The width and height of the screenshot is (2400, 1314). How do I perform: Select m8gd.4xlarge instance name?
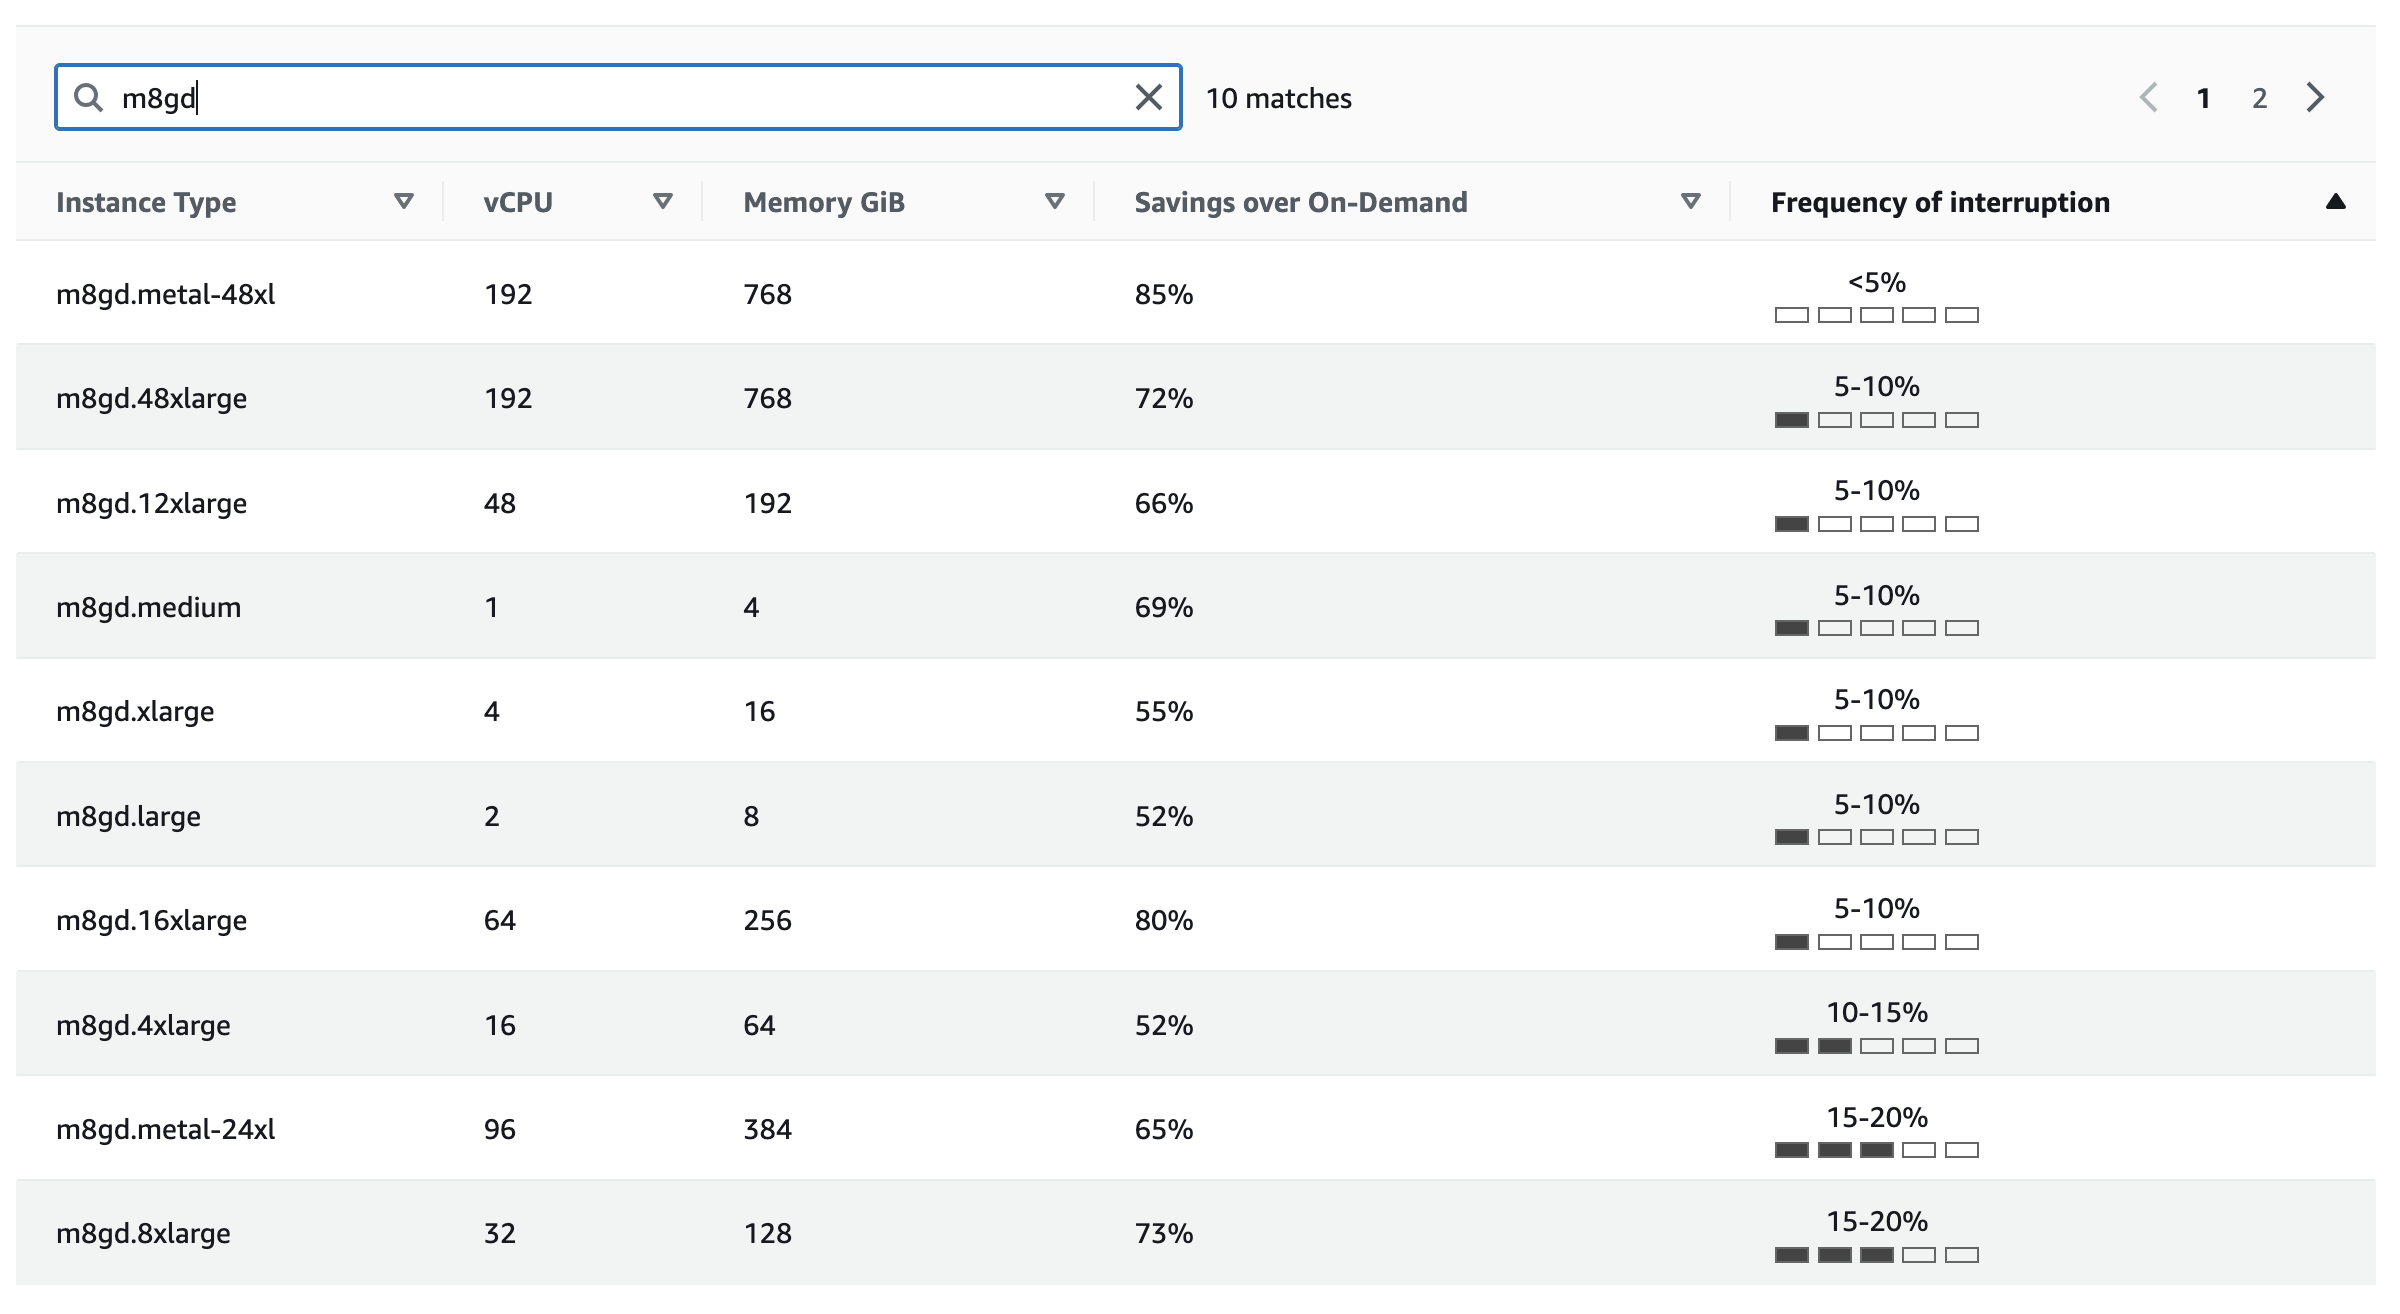tap(143, 1025)
